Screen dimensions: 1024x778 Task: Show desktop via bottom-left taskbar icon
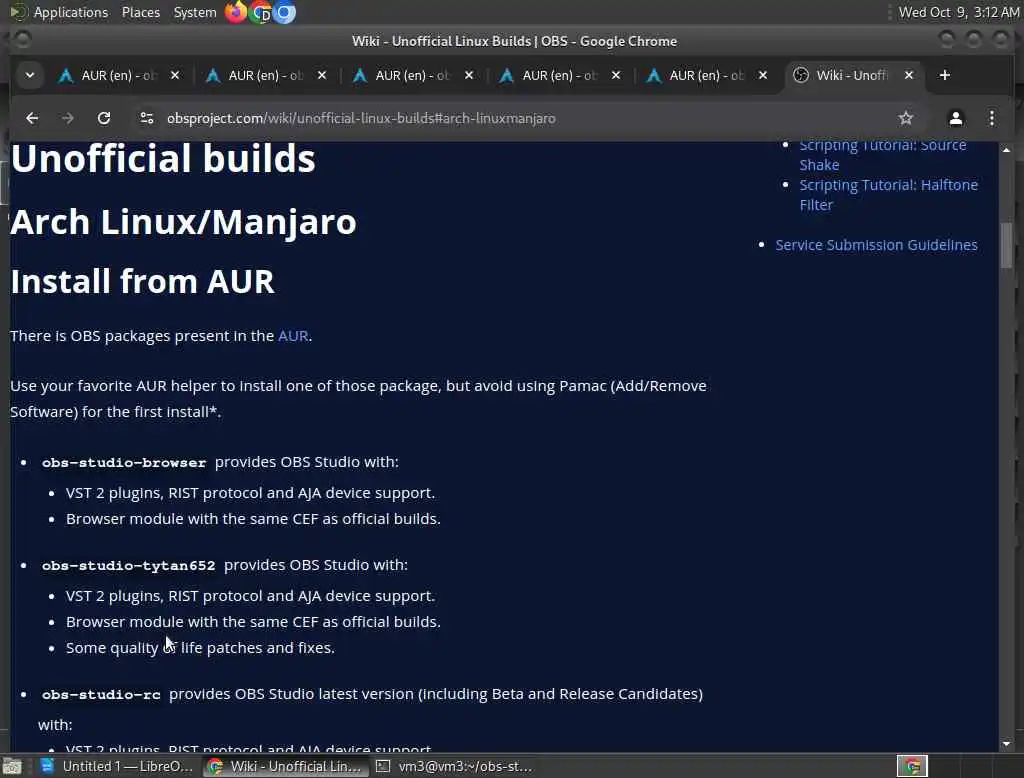12,766
